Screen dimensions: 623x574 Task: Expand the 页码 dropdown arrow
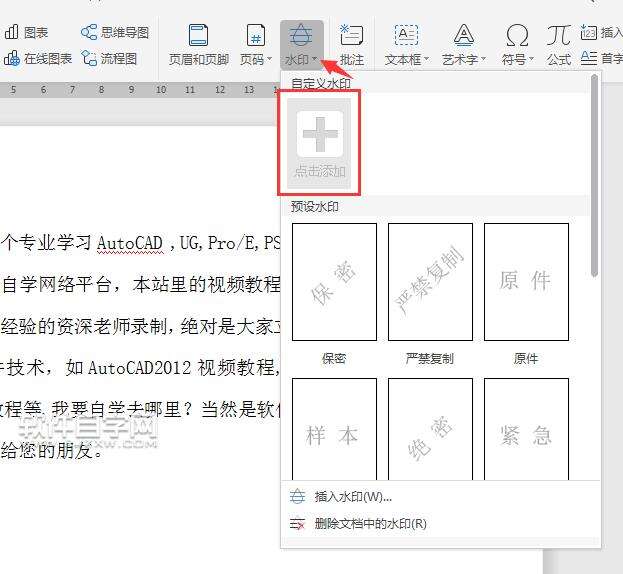pyautogui.click(x=269, y=59)
